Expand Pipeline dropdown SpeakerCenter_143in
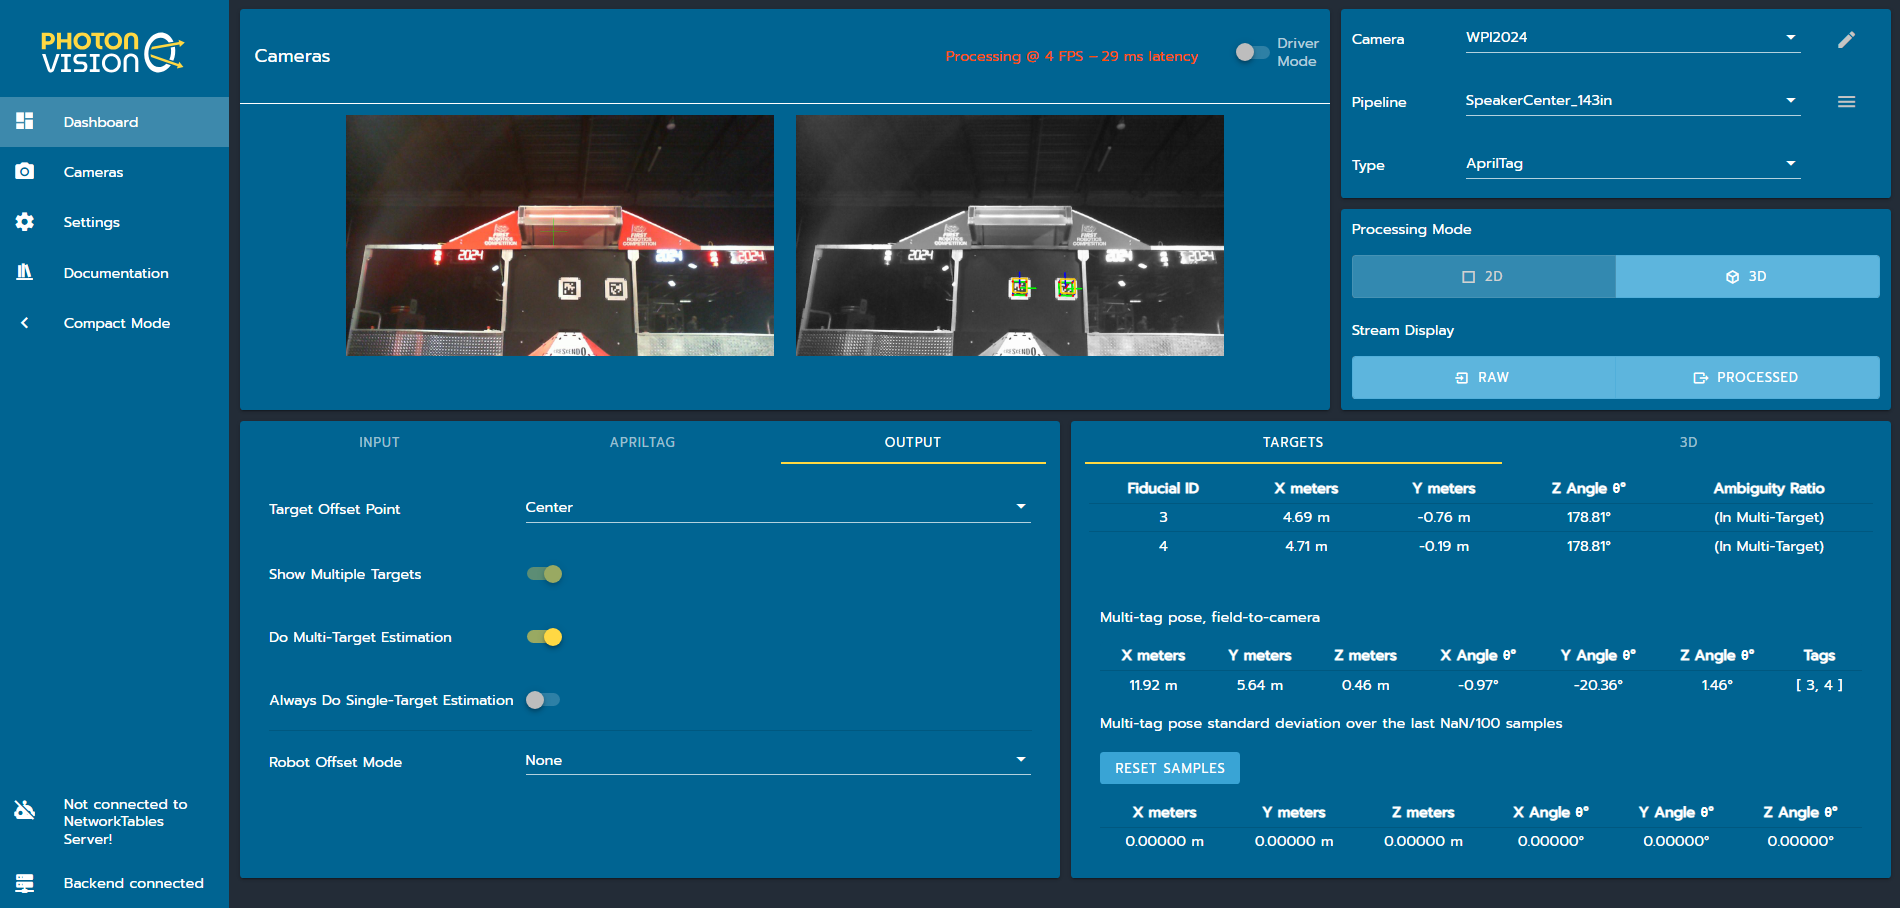1900x908 pixels. pos(1632,101)
